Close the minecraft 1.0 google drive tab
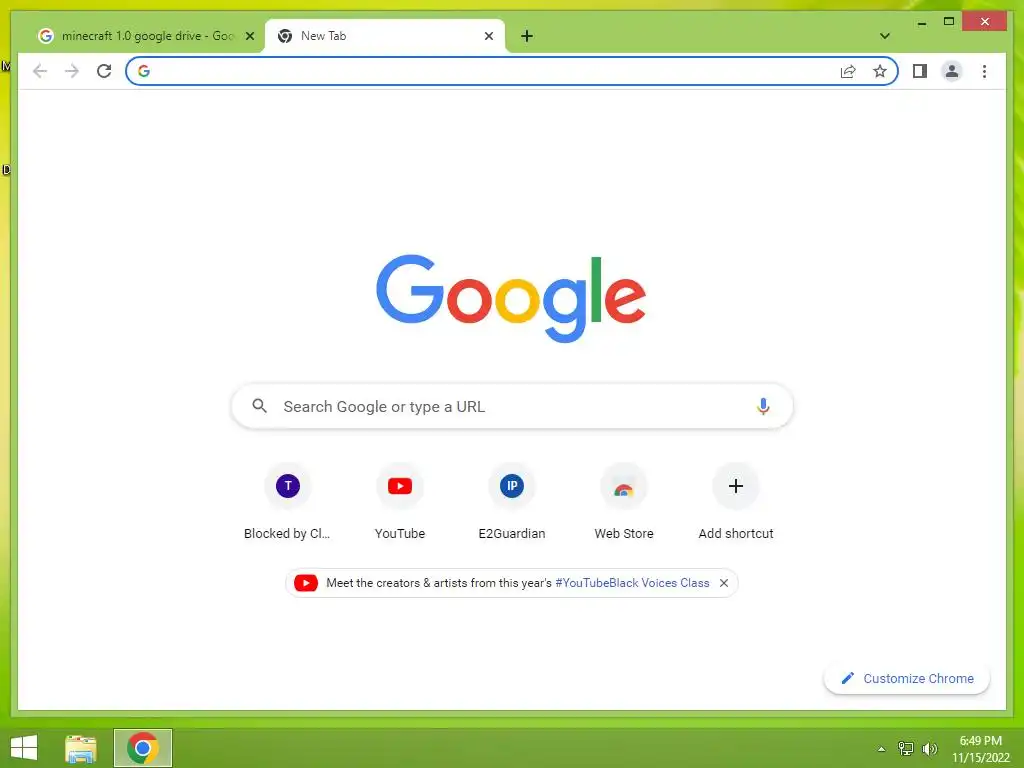Viewport: 1024px width, 768px height. pos(249,36)
